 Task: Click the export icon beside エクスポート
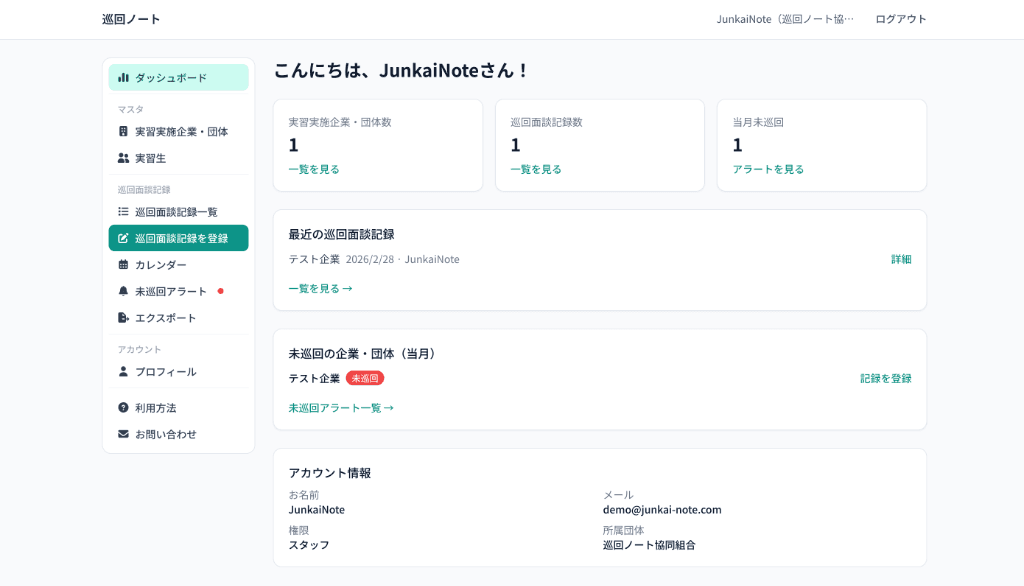coord(122,318)
